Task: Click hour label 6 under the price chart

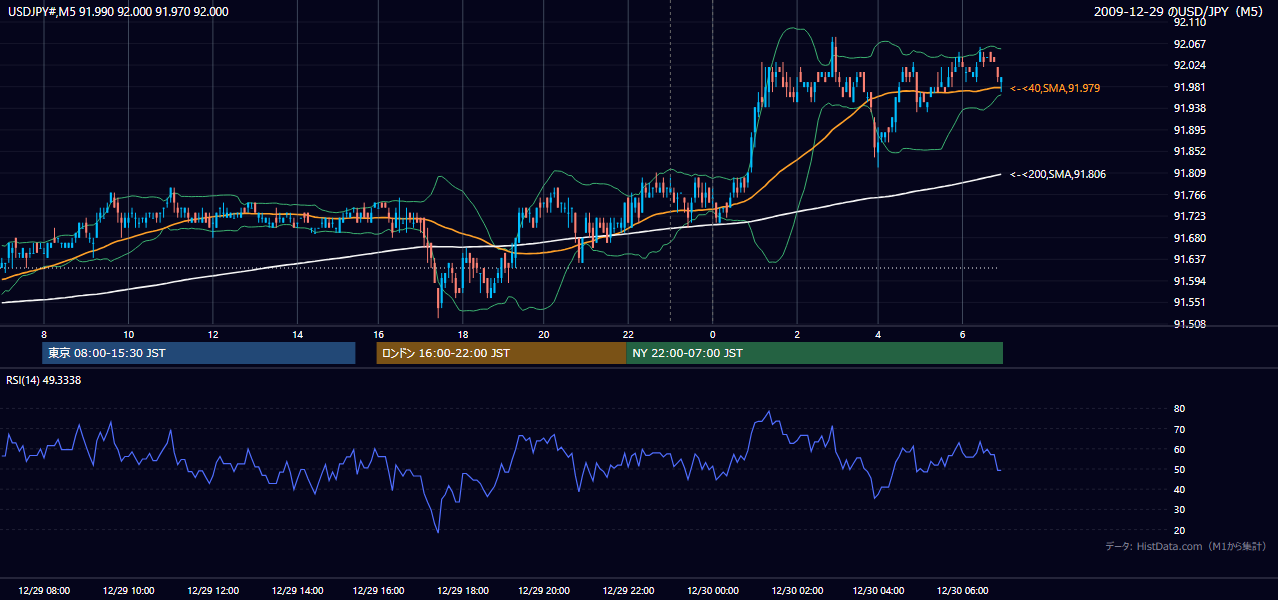Action: click(x=962, y=334)
